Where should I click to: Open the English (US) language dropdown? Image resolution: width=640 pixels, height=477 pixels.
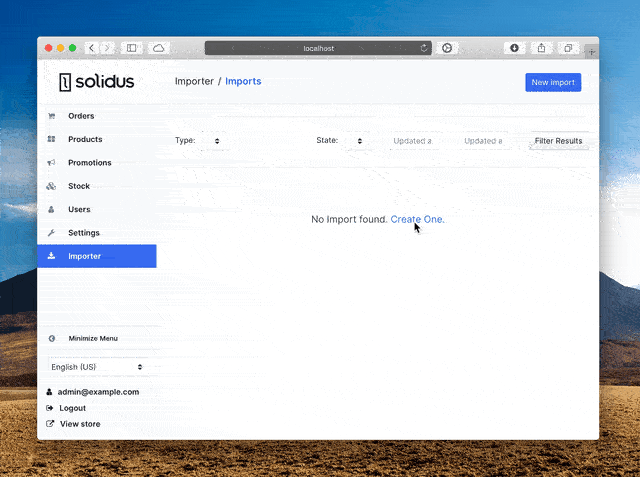pos(96,367)
